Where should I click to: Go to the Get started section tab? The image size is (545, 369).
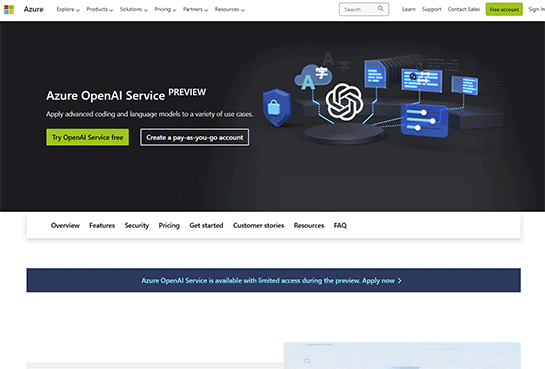point(206,226)
